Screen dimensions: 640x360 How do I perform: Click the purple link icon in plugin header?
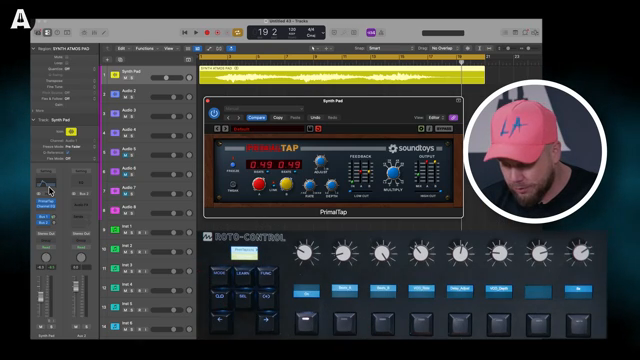[x=453, y=118]
